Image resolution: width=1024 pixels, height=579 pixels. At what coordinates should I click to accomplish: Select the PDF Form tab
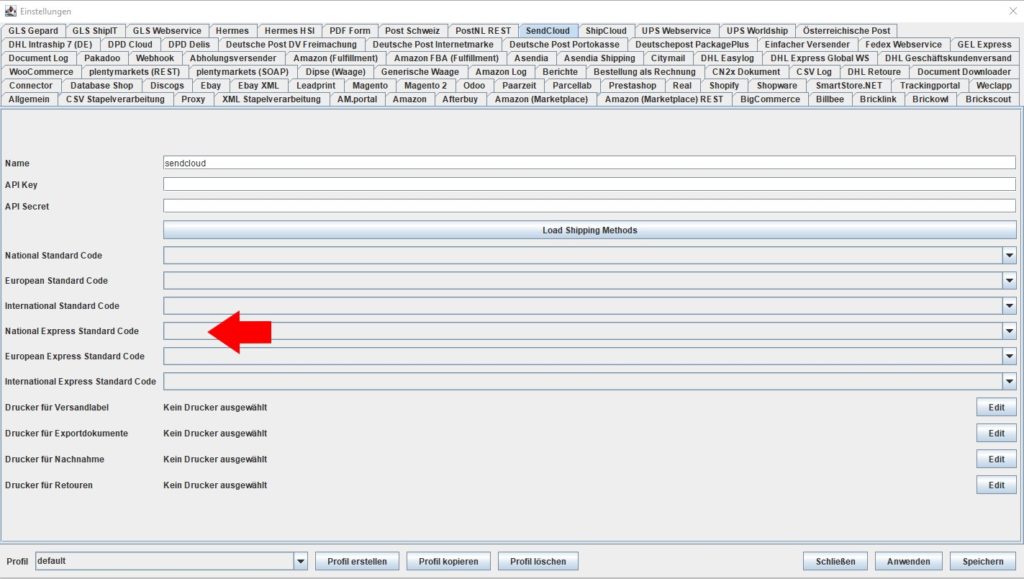(349, 31)
